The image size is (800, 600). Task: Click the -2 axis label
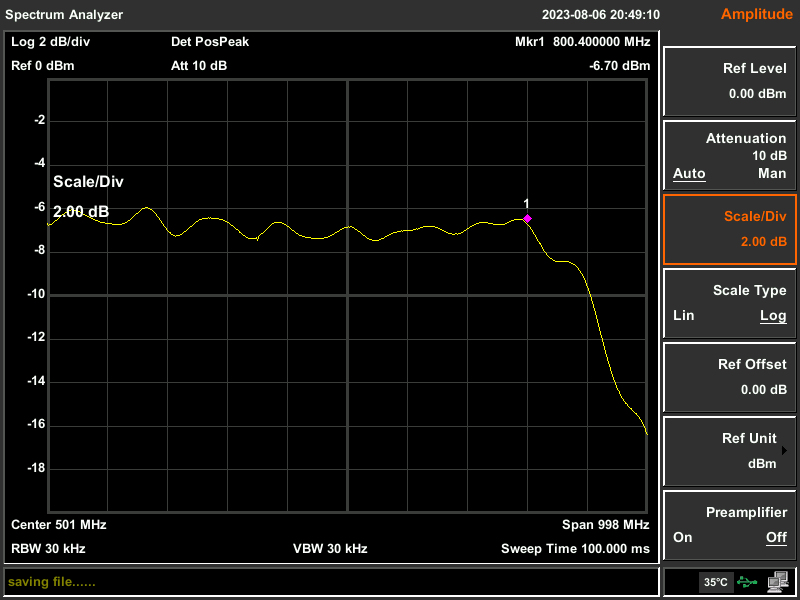pos(39,120)
